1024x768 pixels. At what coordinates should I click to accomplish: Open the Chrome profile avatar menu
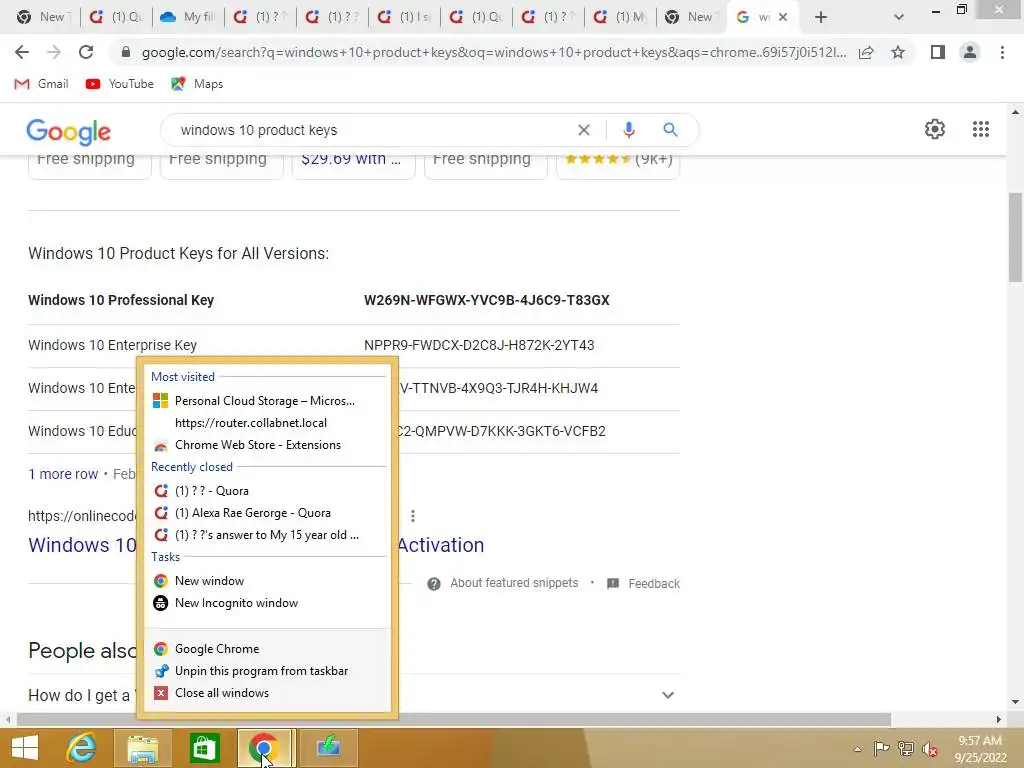click(970, 52)
